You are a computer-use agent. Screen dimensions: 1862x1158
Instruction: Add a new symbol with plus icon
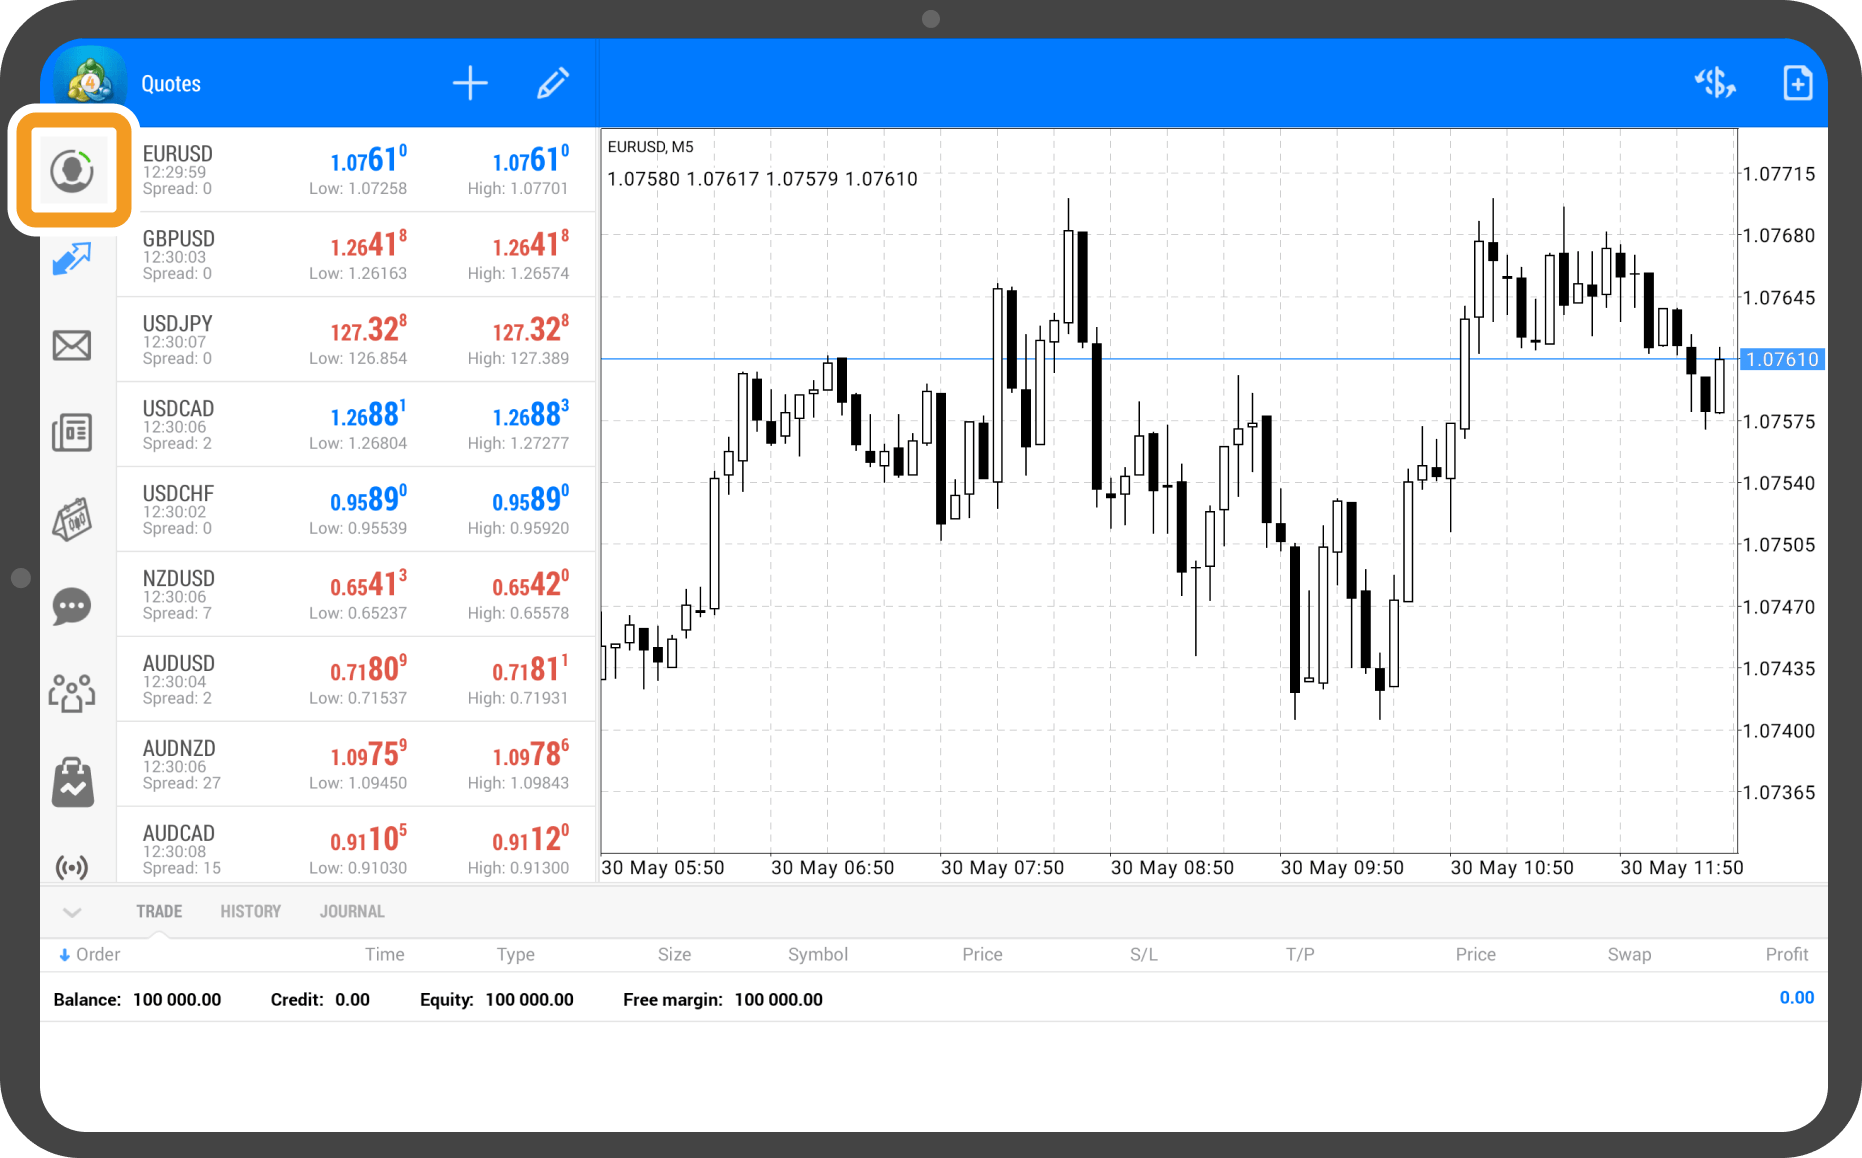point(470,83)
